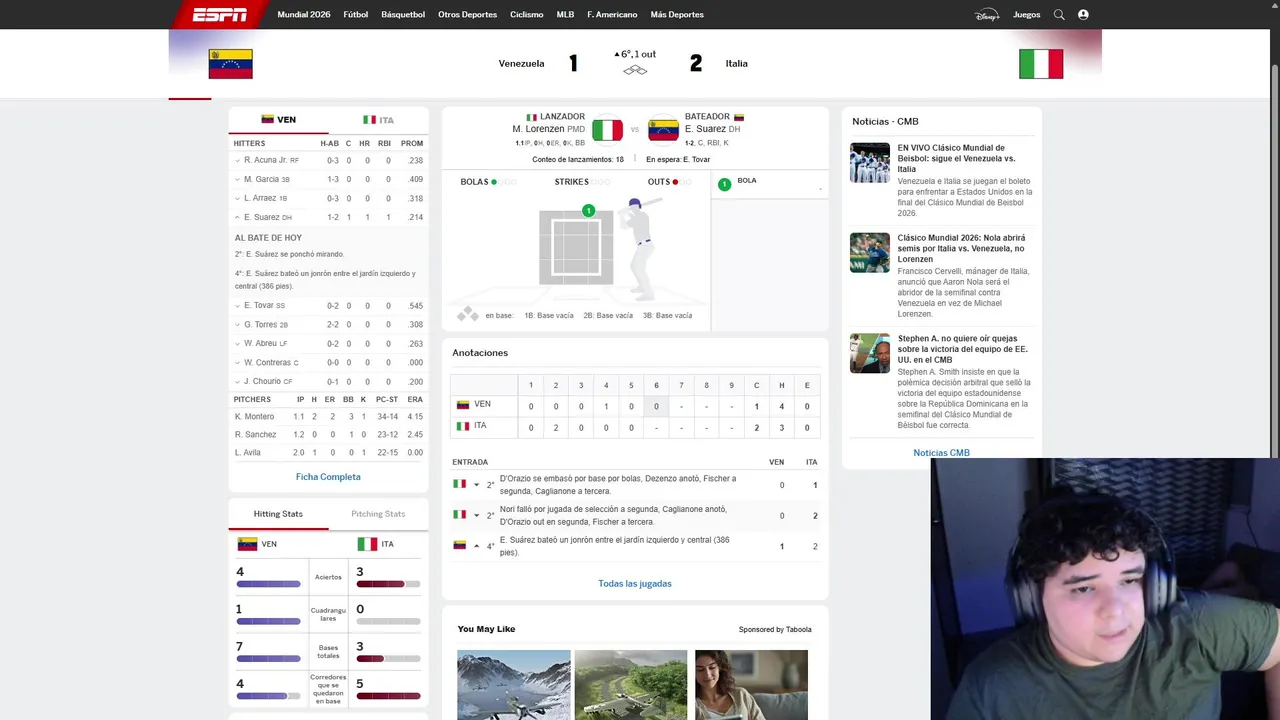The height and width of the screenshot is (720, 1280).
Task: Open the Juegos link in top bar
Action: tap(1026, 15)
